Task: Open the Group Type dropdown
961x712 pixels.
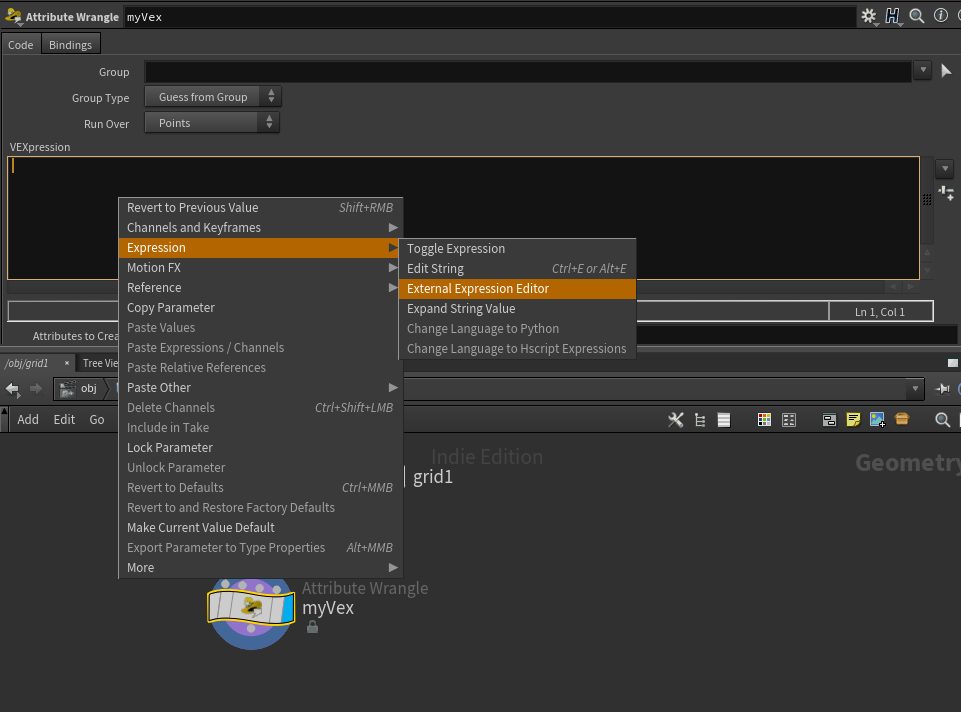Action: click(x=213, y=97)
